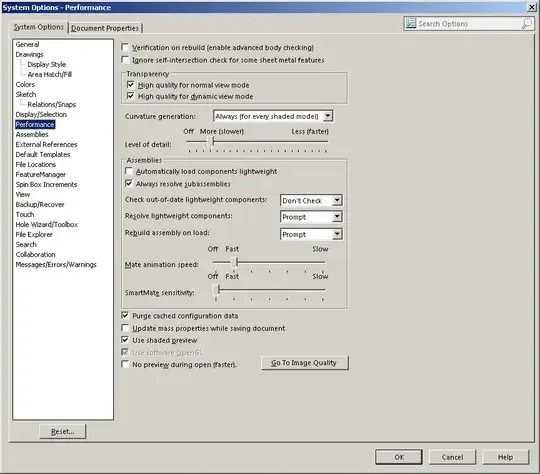Select Touch in the options tree
Image resolution: width=540 pixels, height=474 pixels.
tap(25, 214)
